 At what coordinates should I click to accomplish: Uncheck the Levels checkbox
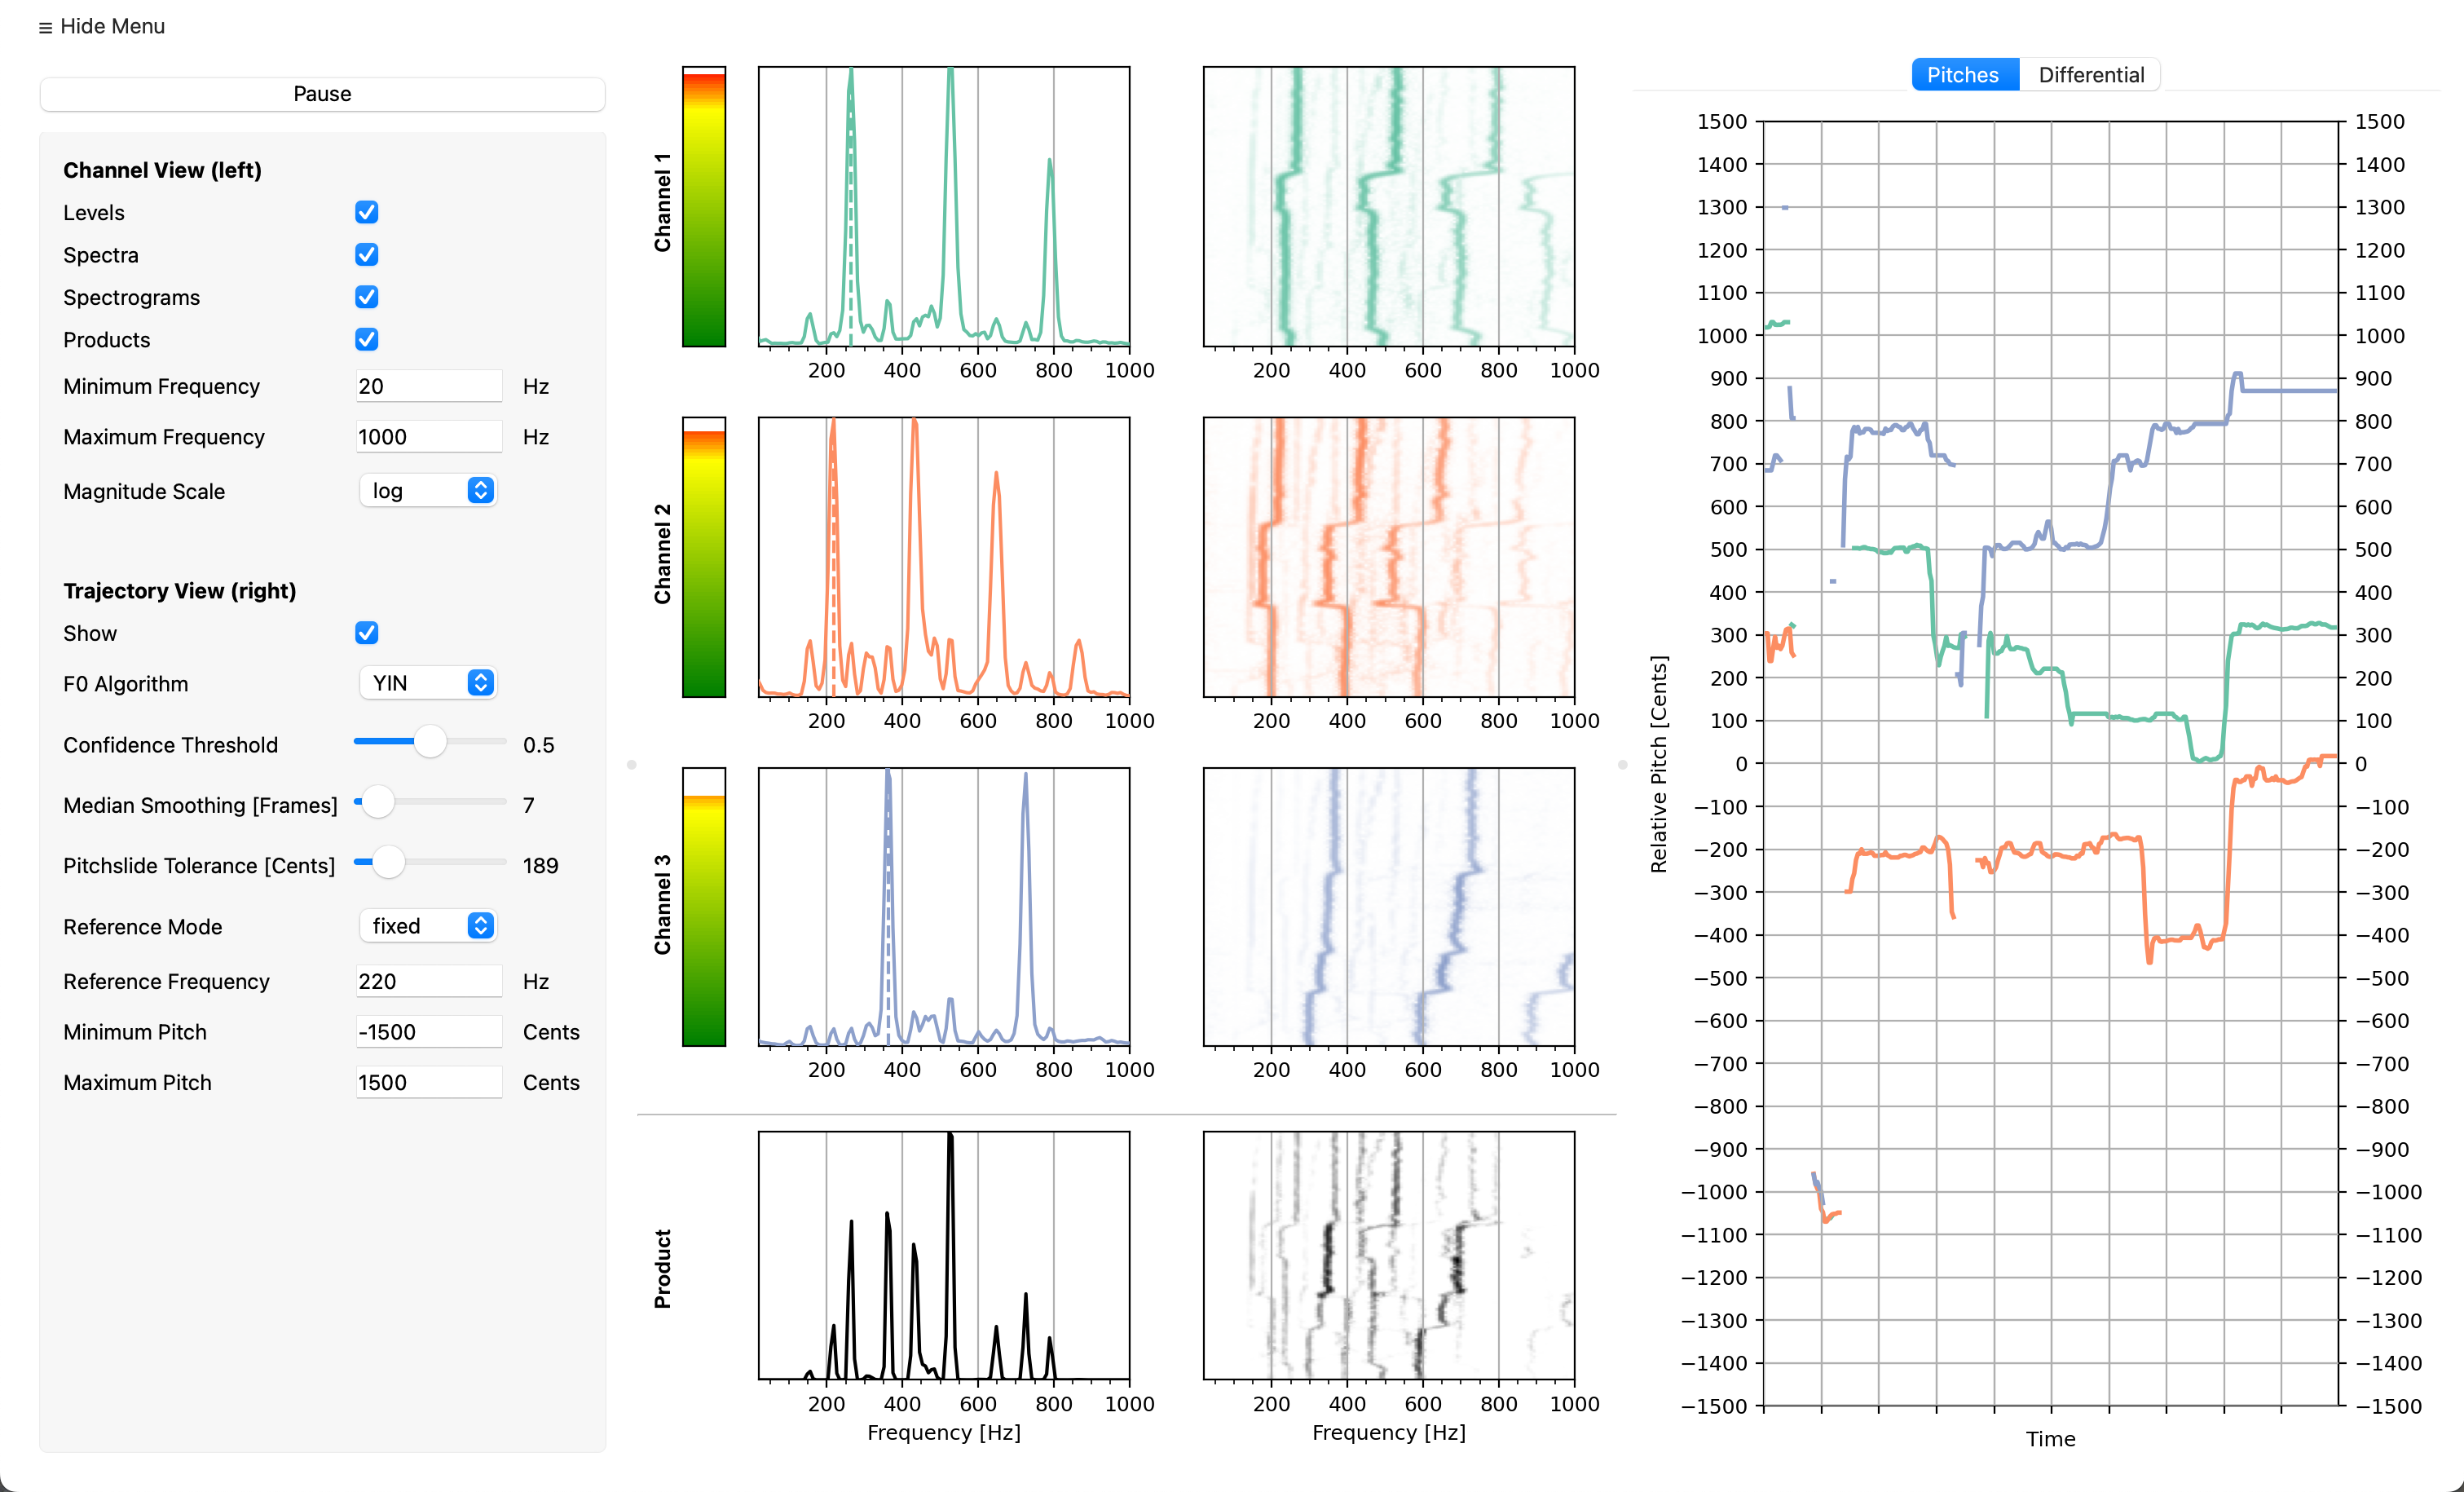(x=366, y=212)
